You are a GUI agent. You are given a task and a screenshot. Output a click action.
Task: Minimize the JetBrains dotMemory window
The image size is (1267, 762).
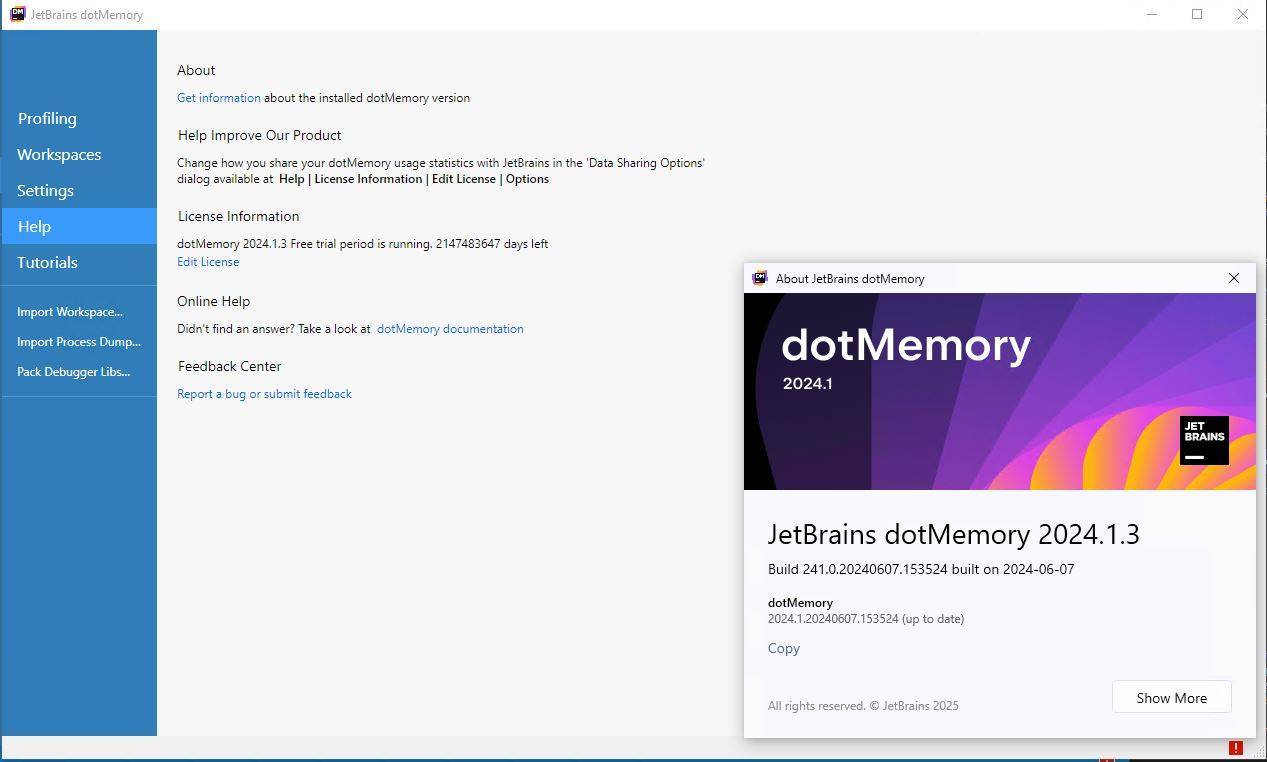[1153, 14]
